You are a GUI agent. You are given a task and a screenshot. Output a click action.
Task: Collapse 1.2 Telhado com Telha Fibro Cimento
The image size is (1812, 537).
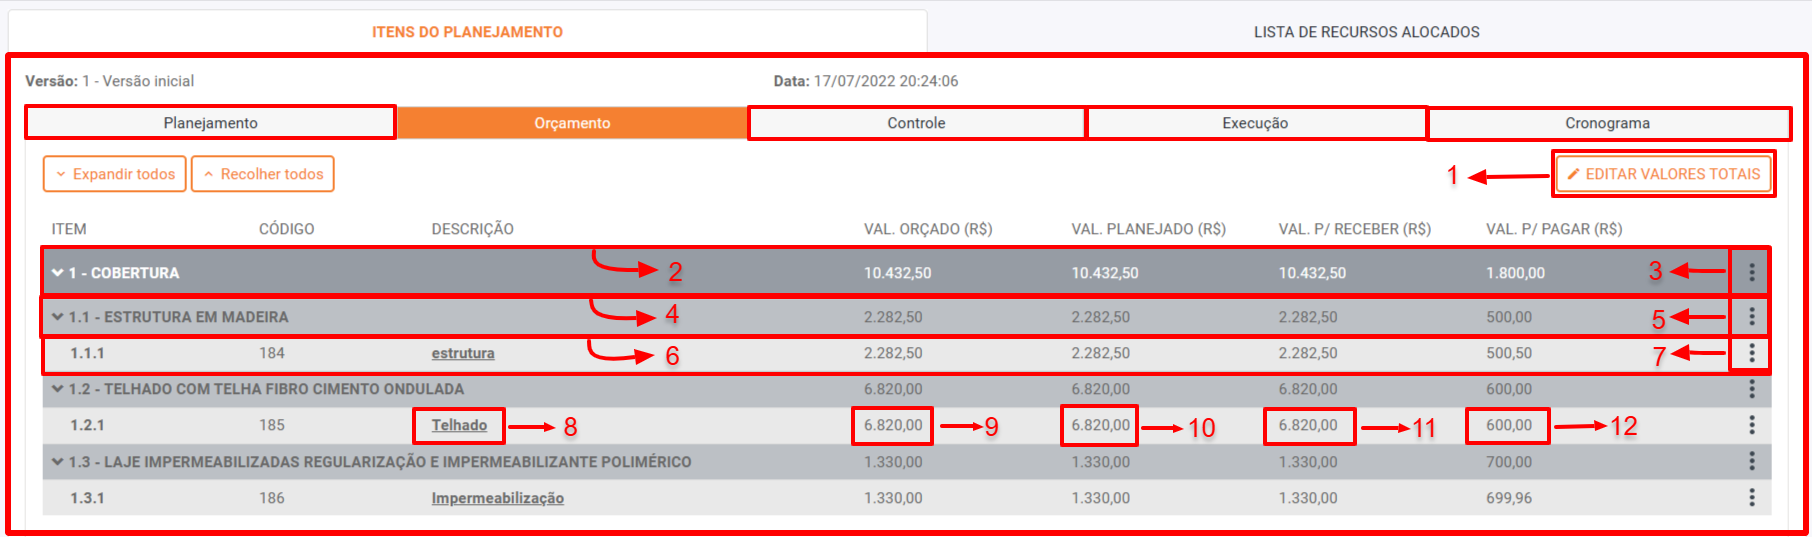58,389
